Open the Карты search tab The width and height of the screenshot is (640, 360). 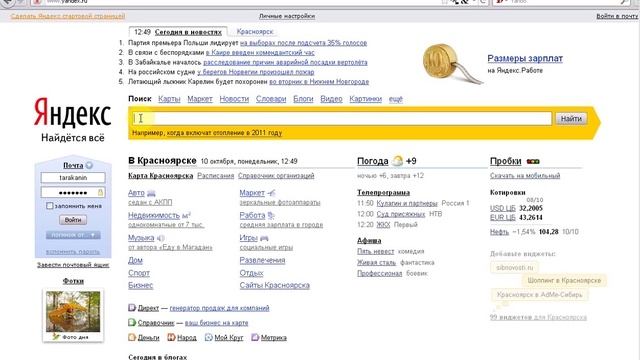[x=169, y=99]
